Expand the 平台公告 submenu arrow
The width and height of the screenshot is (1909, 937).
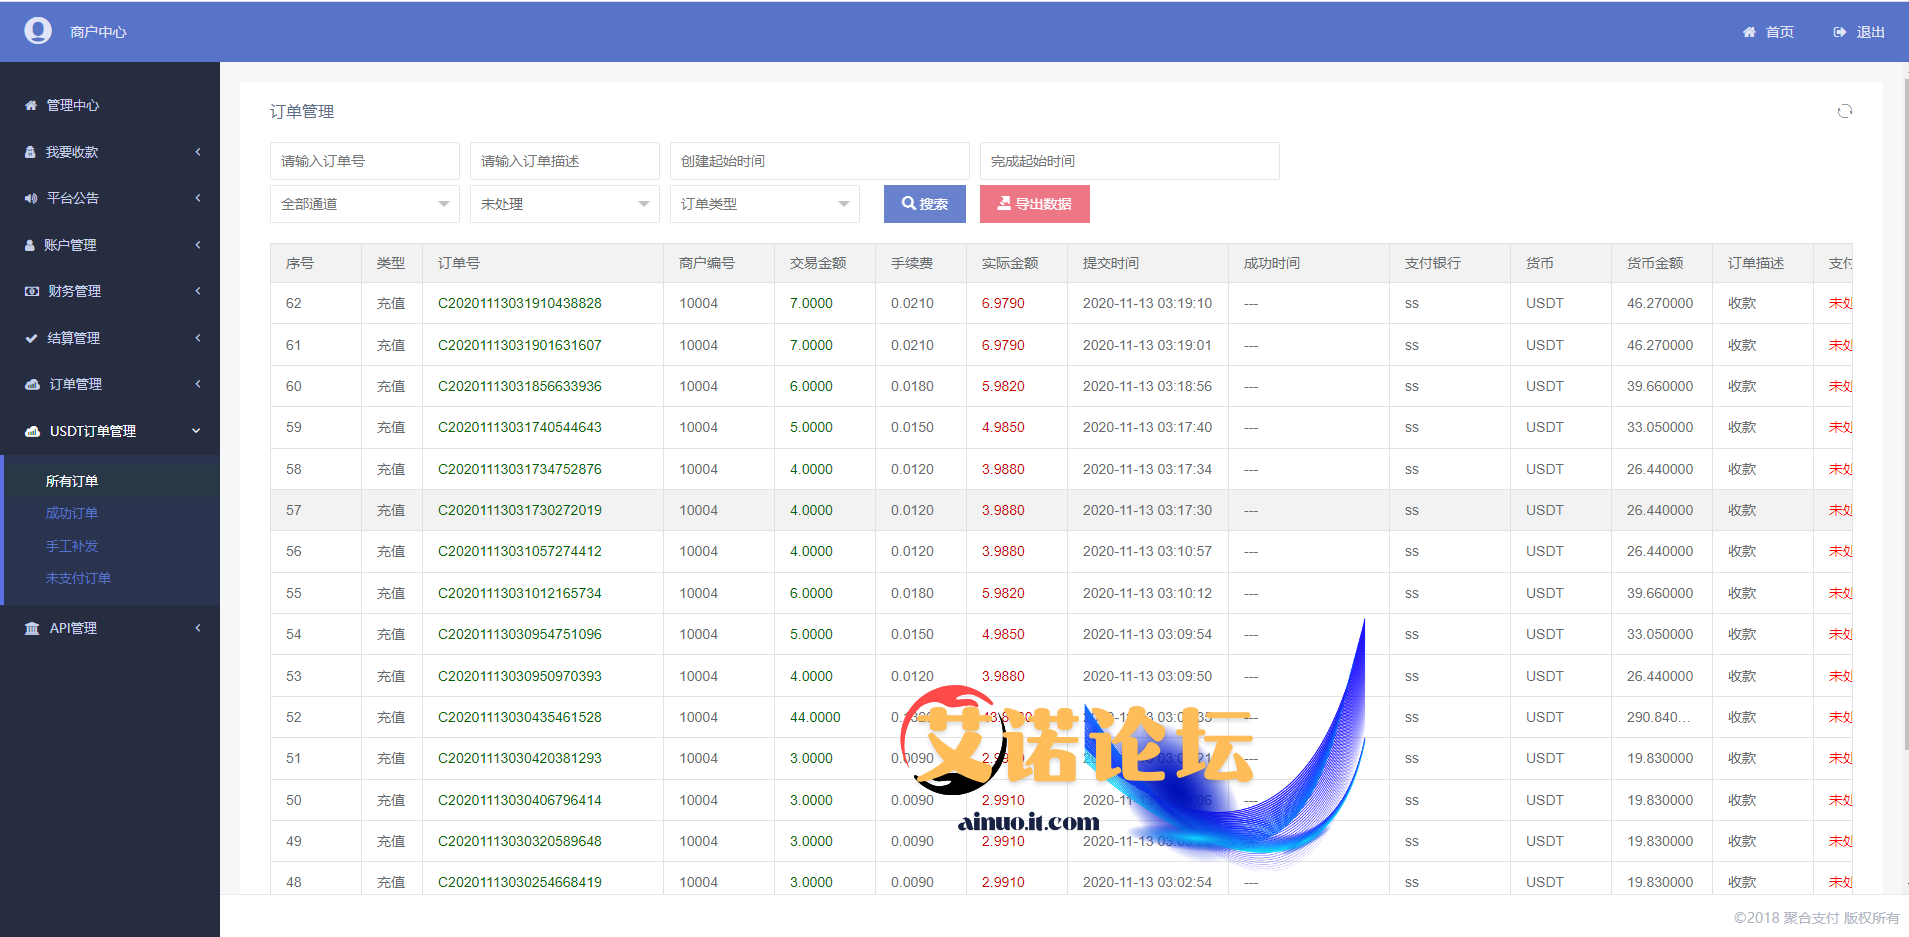198,198
